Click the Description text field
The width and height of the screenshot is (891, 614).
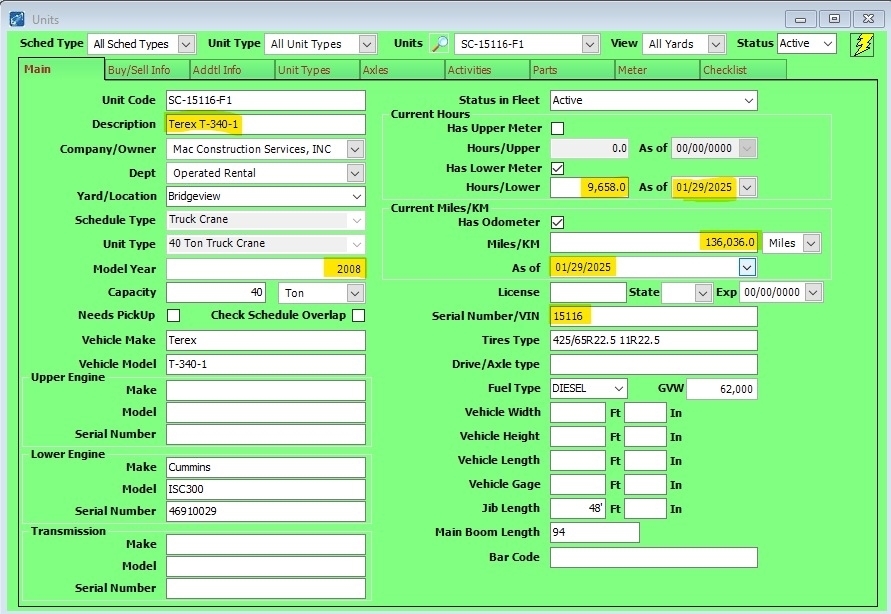tap(266, 124)
